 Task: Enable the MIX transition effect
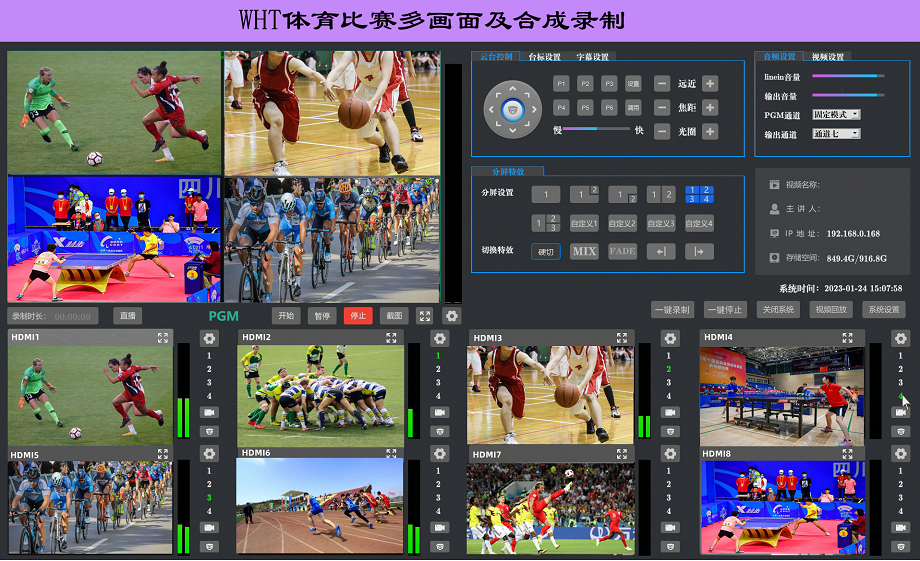click(584, 252)
